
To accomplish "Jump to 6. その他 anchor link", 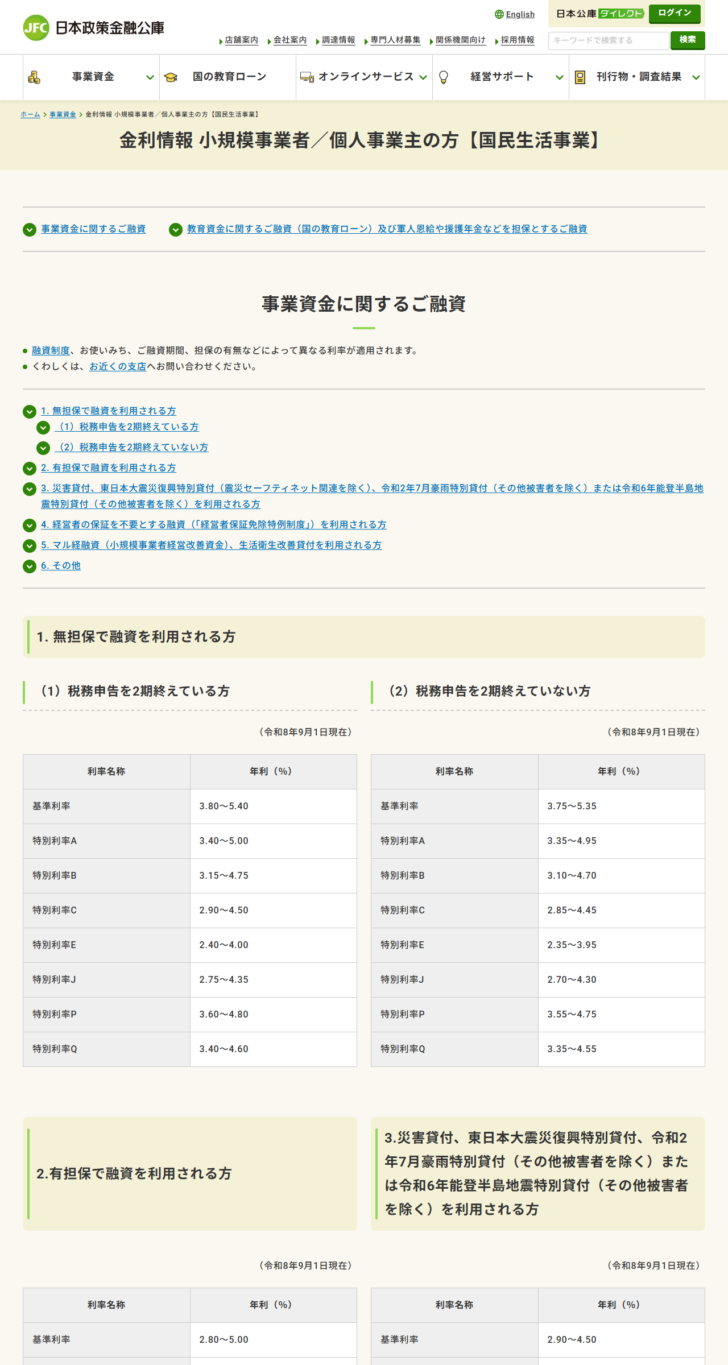I will click(60, 566).
